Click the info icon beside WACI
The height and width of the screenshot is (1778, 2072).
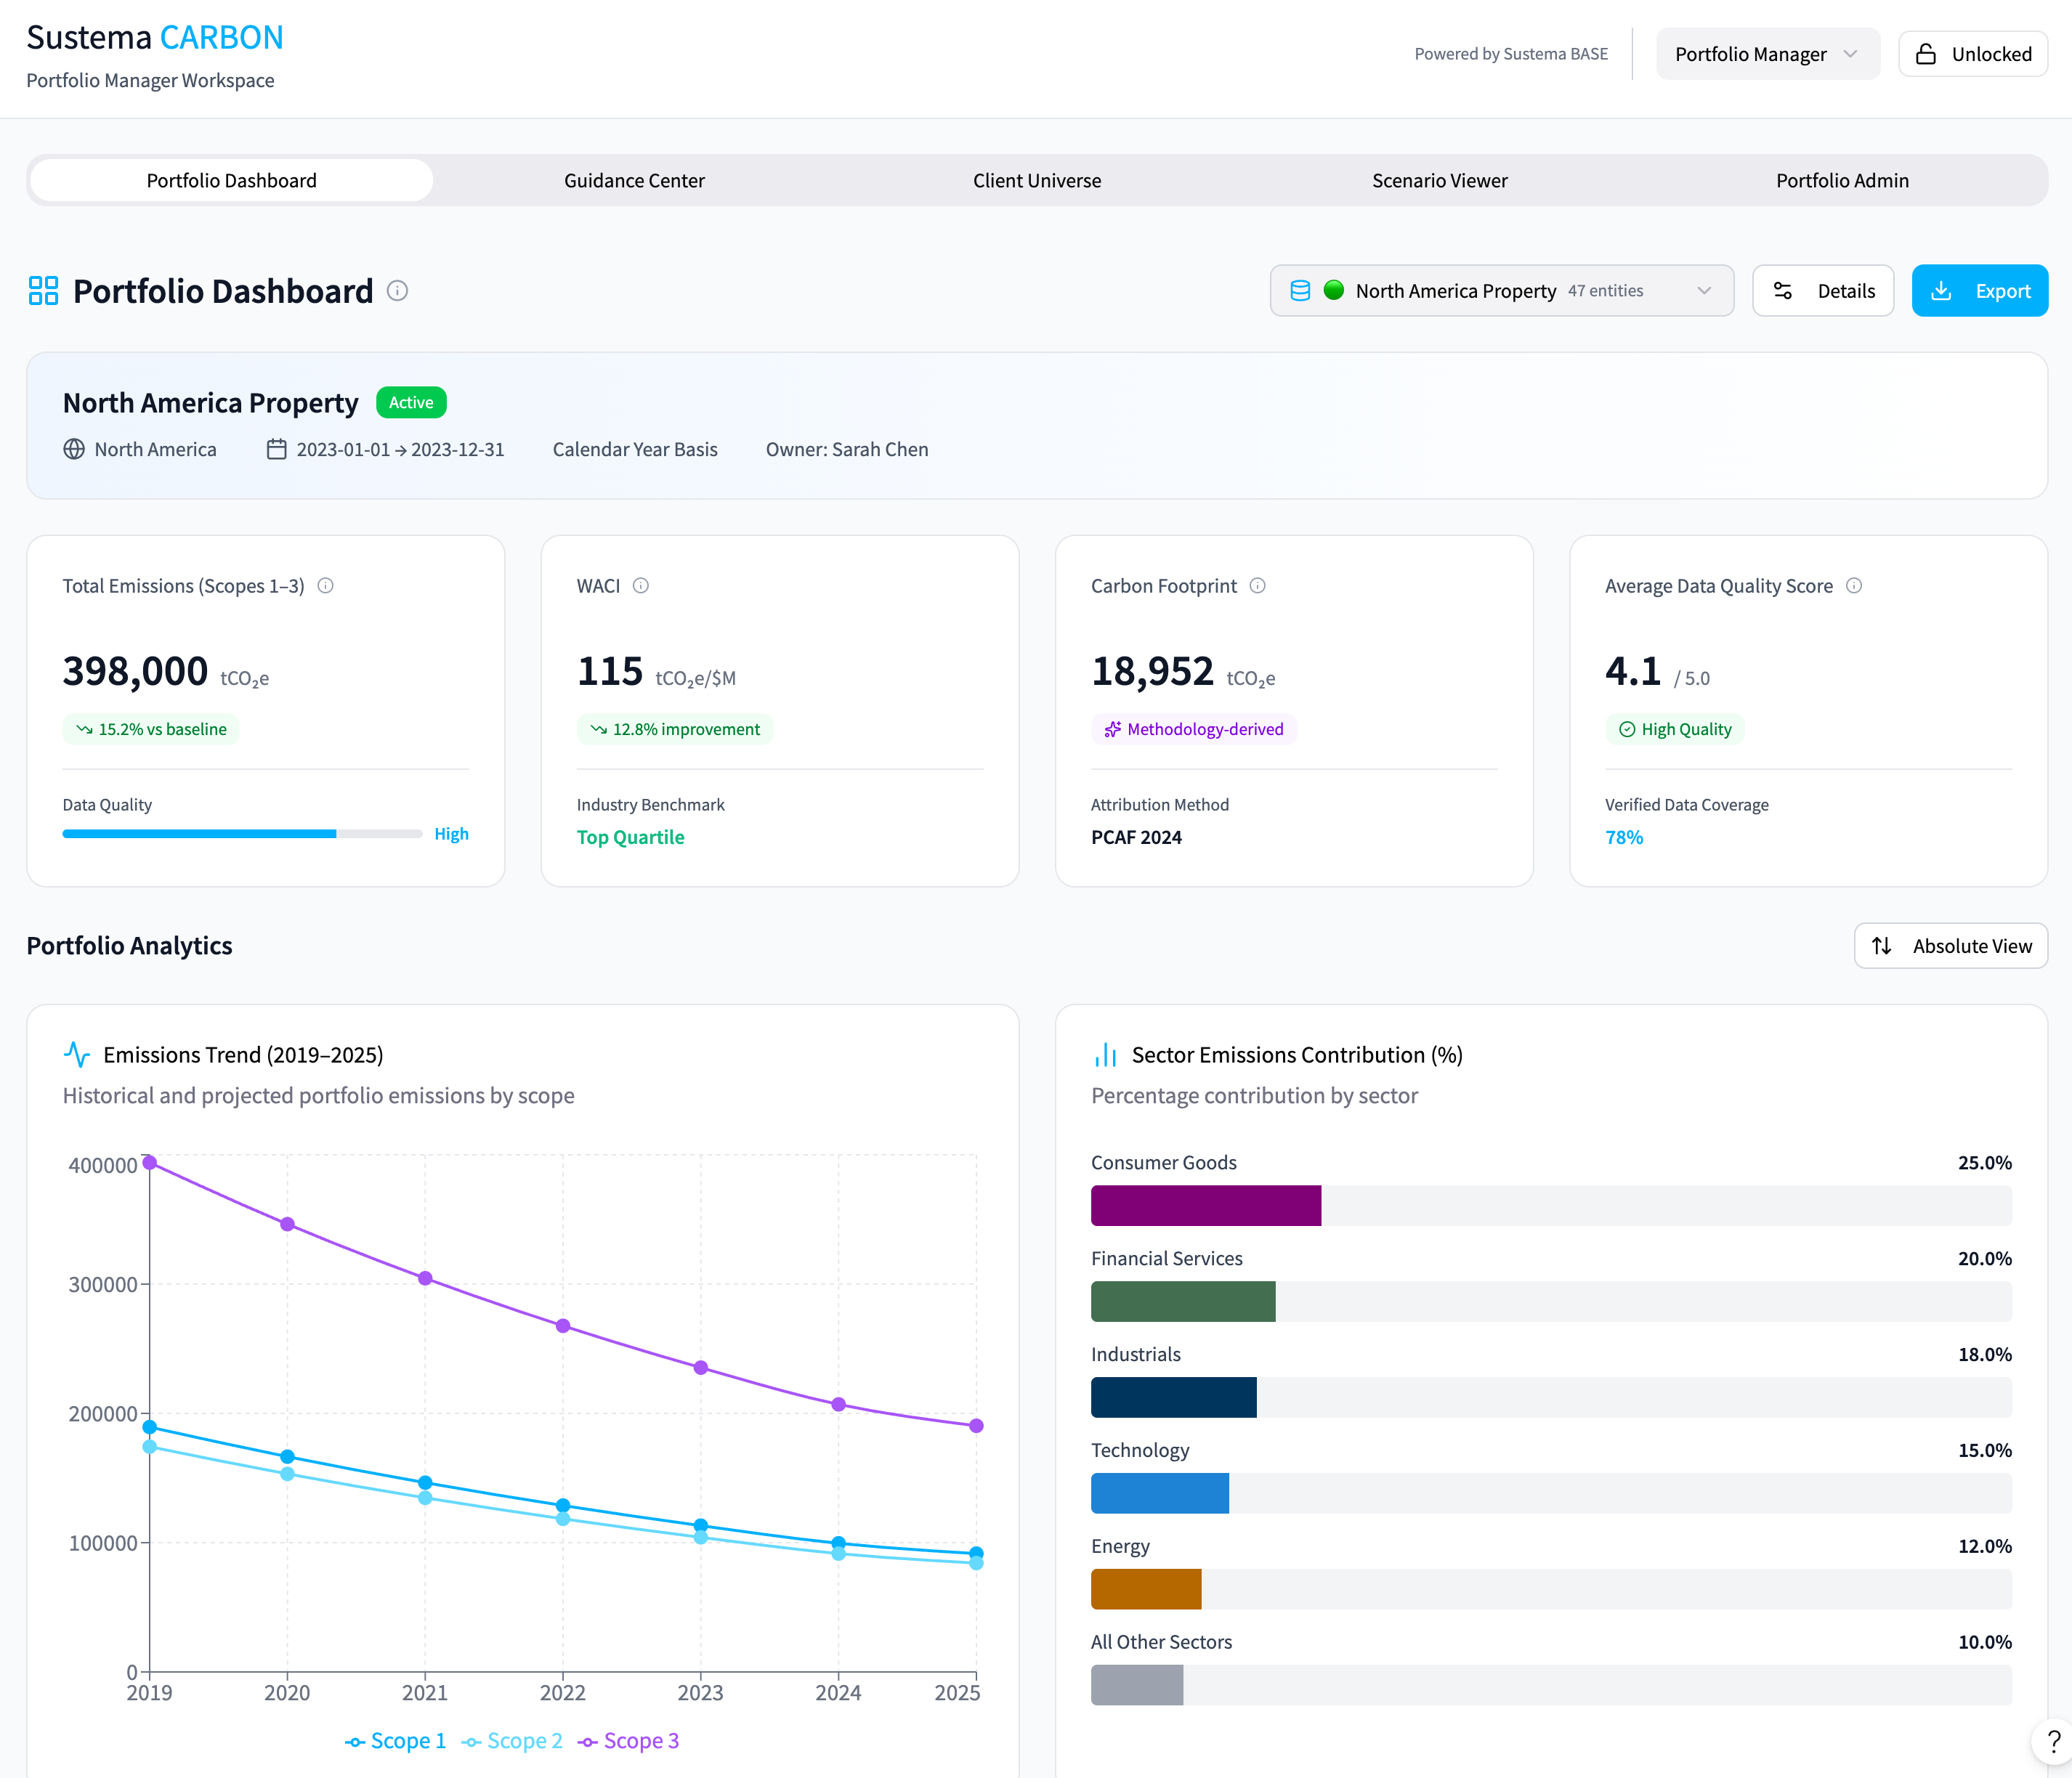point(641,586)
